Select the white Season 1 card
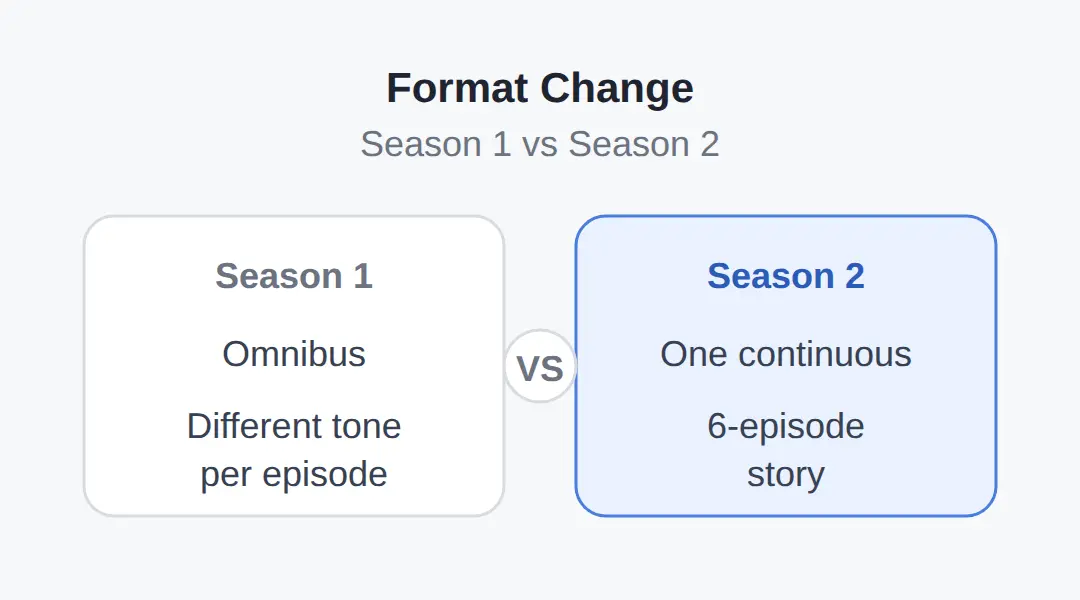 294,366
